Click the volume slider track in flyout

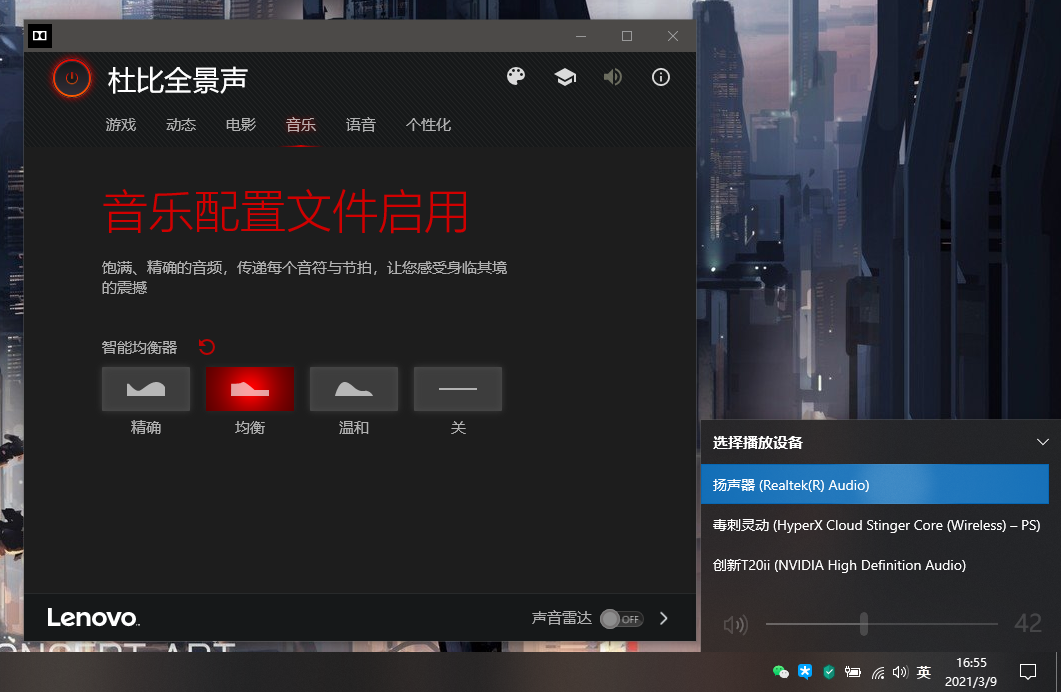tap(882, 624)
